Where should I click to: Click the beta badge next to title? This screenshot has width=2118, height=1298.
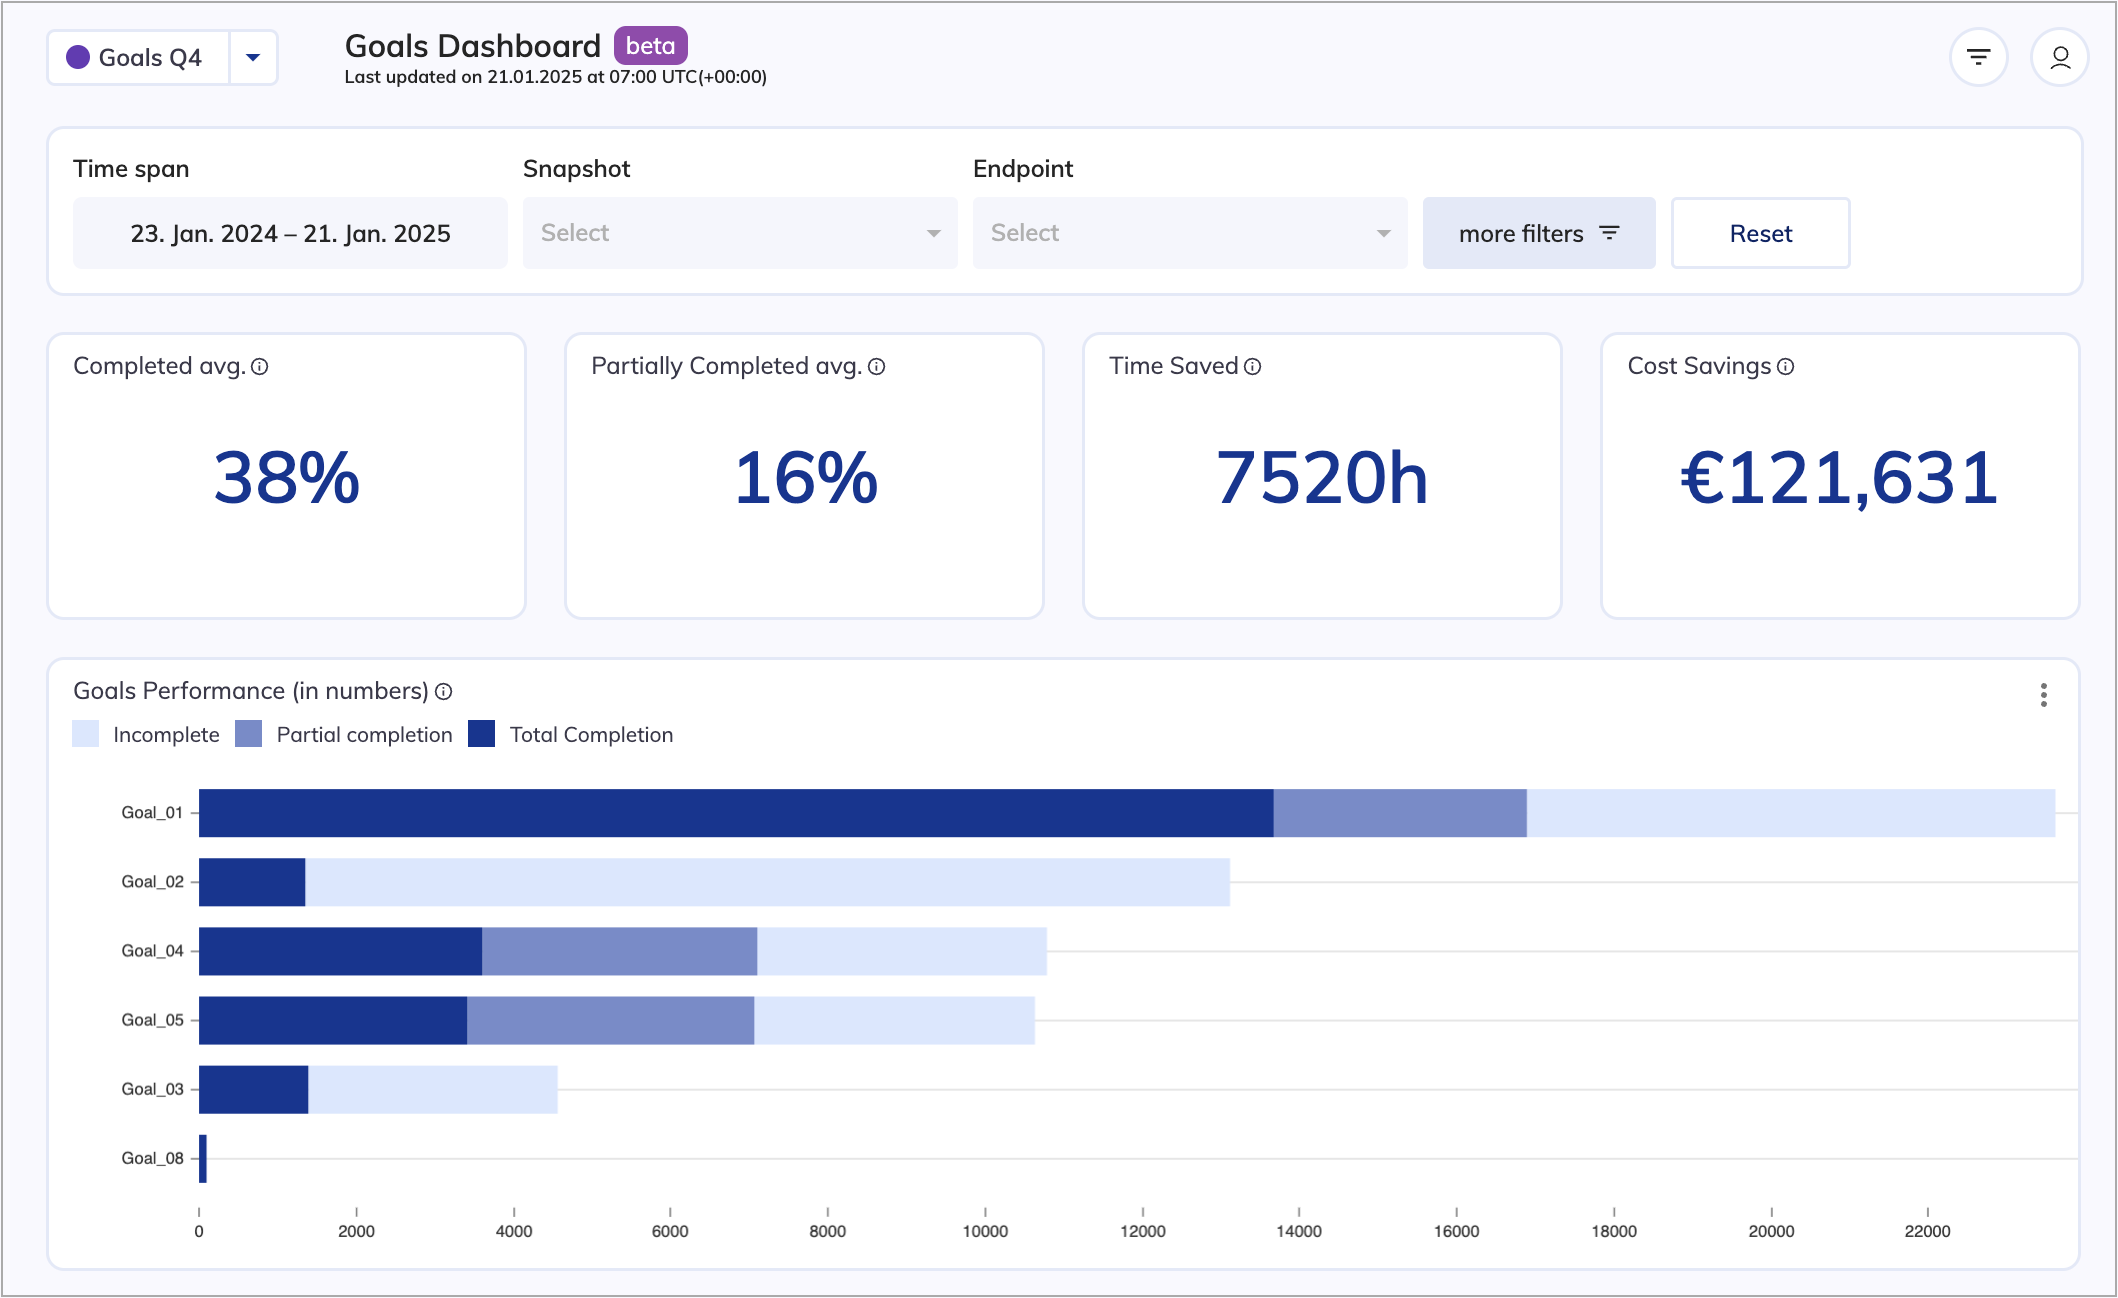[650, 46]
